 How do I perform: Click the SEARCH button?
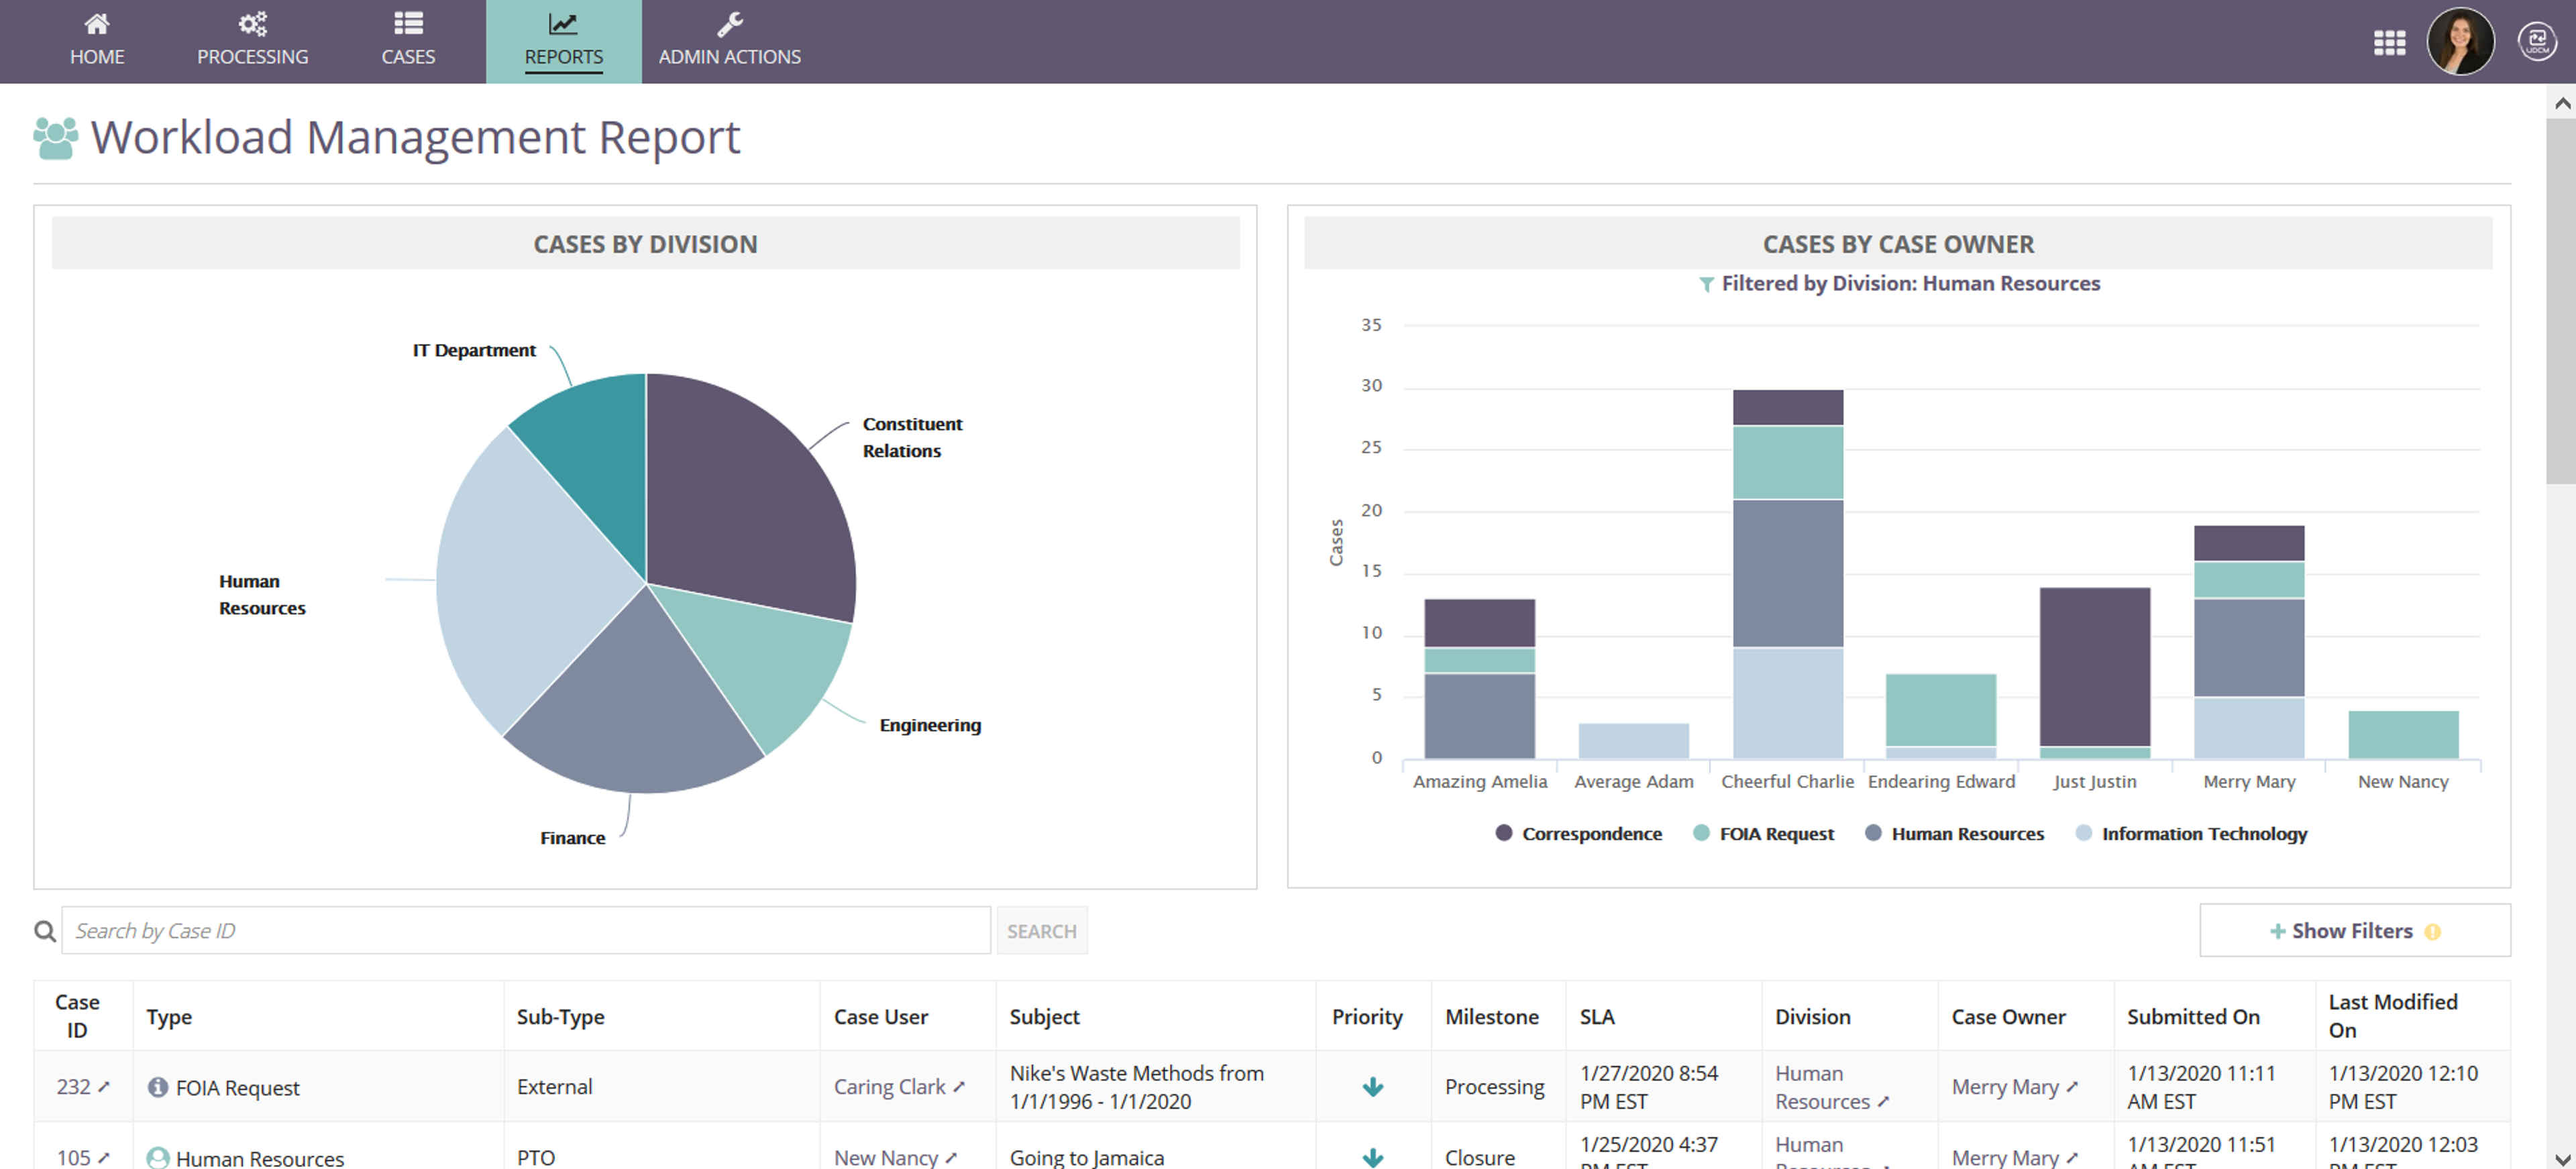pos(1041,930)
